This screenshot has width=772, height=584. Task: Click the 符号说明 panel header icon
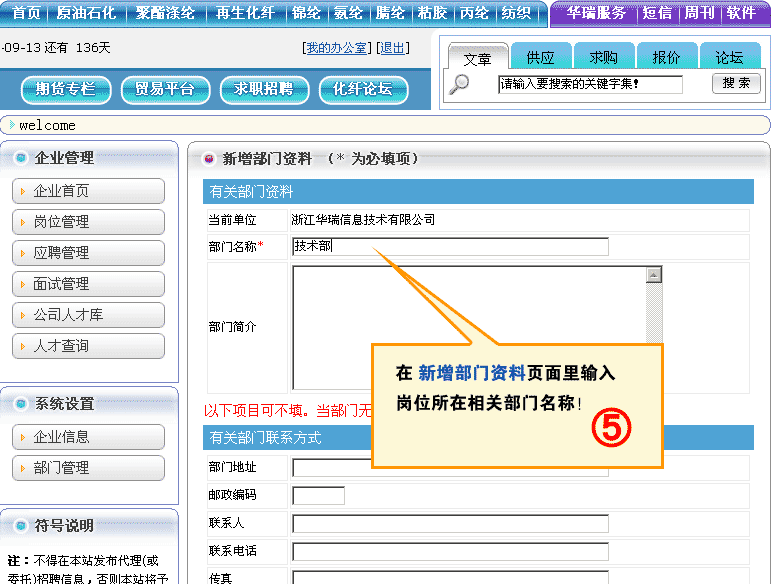tap(21, 526)
